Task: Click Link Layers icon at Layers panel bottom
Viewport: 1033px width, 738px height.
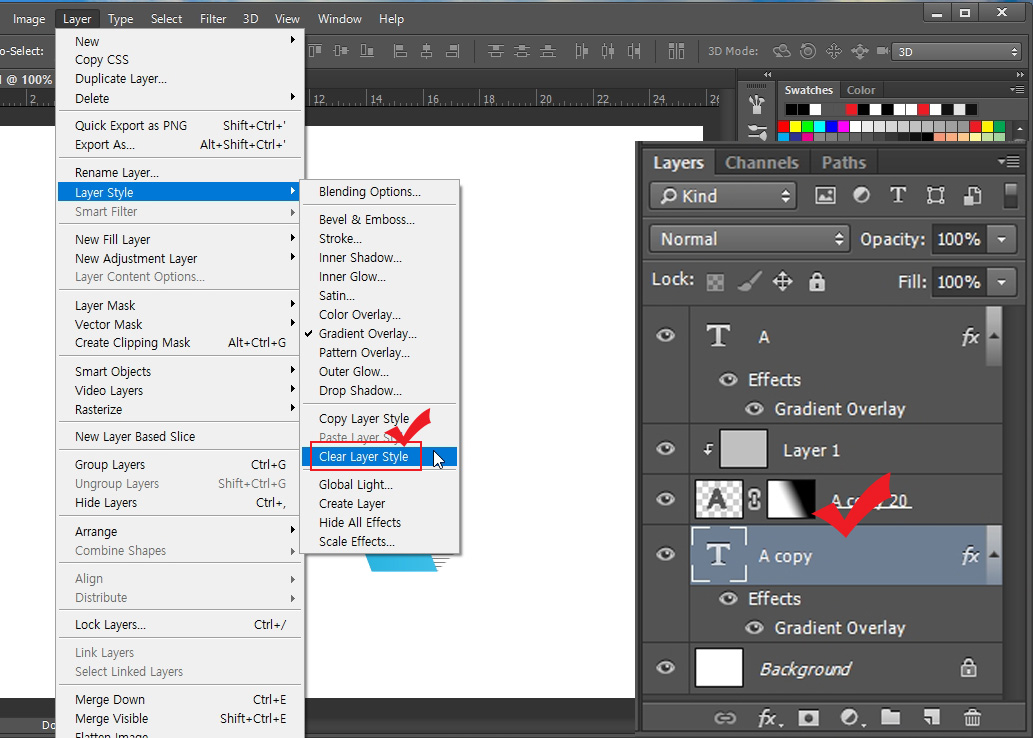Action: point(725,717)
